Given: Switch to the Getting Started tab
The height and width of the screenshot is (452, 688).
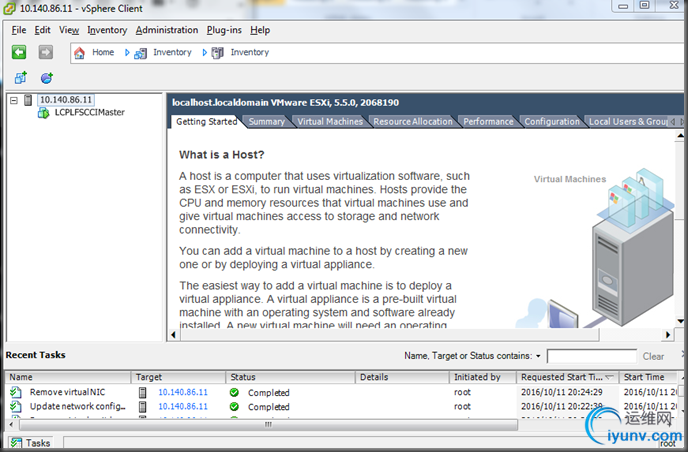Looking at the screenshot, I should 206,122.
